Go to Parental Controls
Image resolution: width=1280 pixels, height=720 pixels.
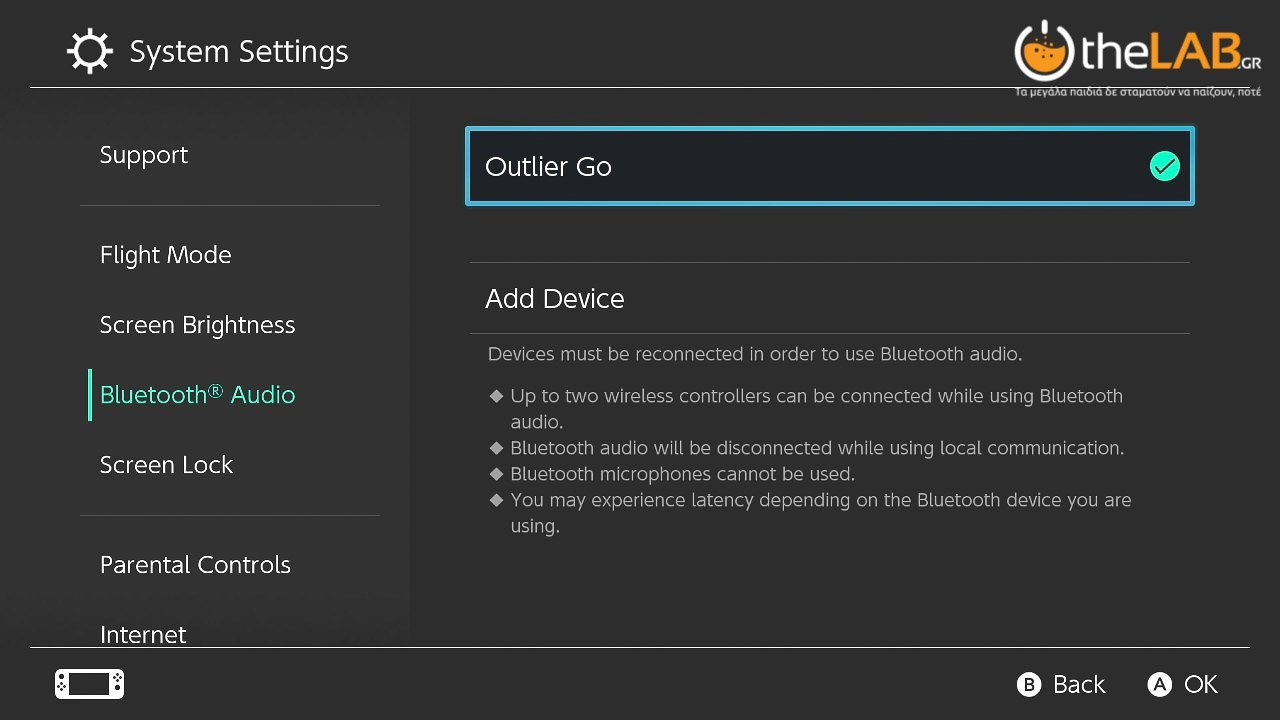coord(195,565)
